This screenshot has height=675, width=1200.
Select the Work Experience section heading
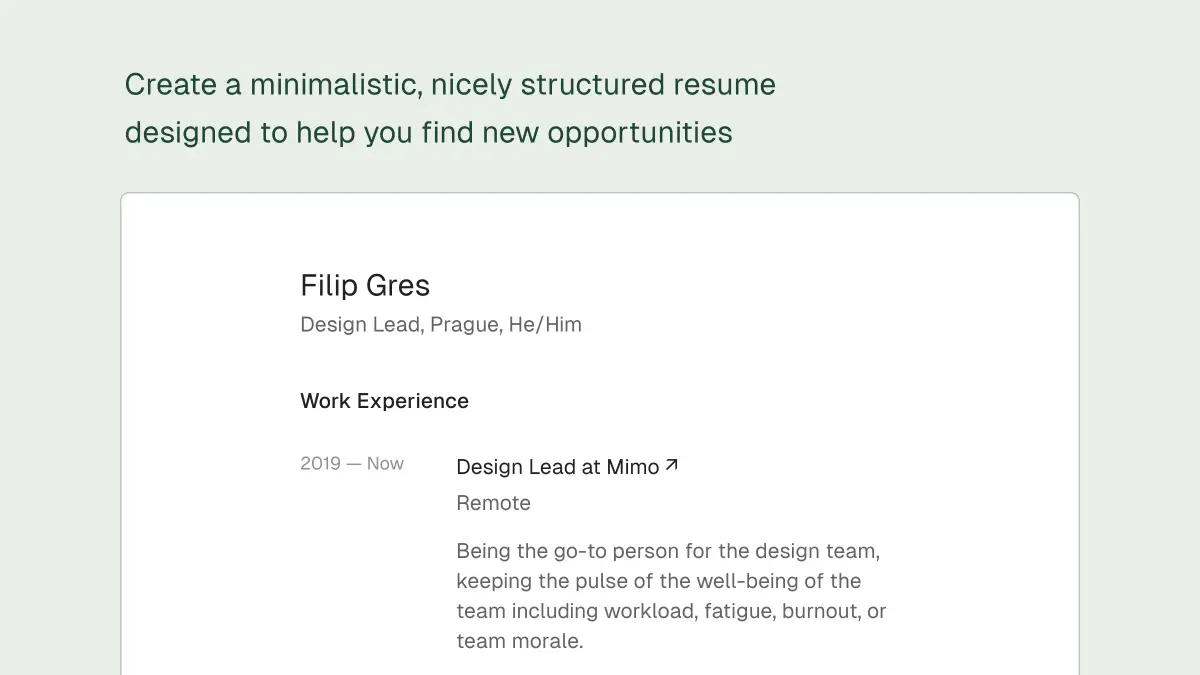tap(384, 401)
